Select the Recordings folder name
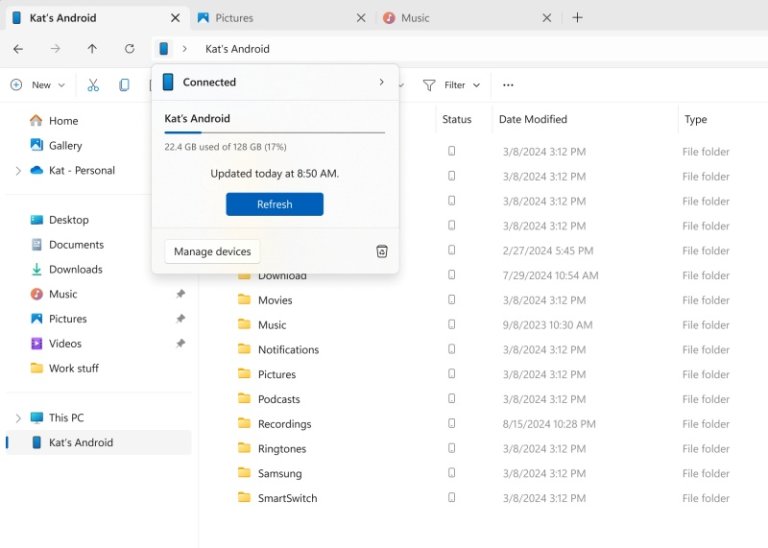 point(285,424)
